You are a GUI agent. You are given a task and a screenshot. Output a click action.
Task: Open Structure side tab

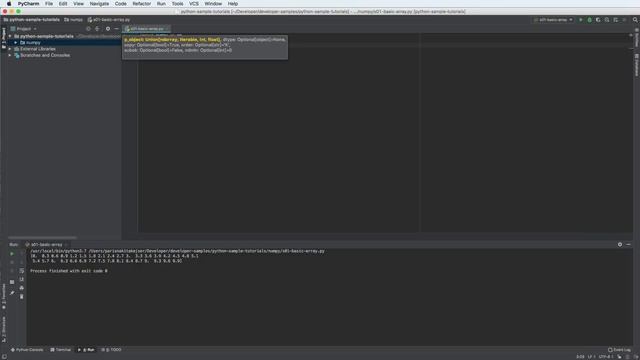[x=4, y=329]
